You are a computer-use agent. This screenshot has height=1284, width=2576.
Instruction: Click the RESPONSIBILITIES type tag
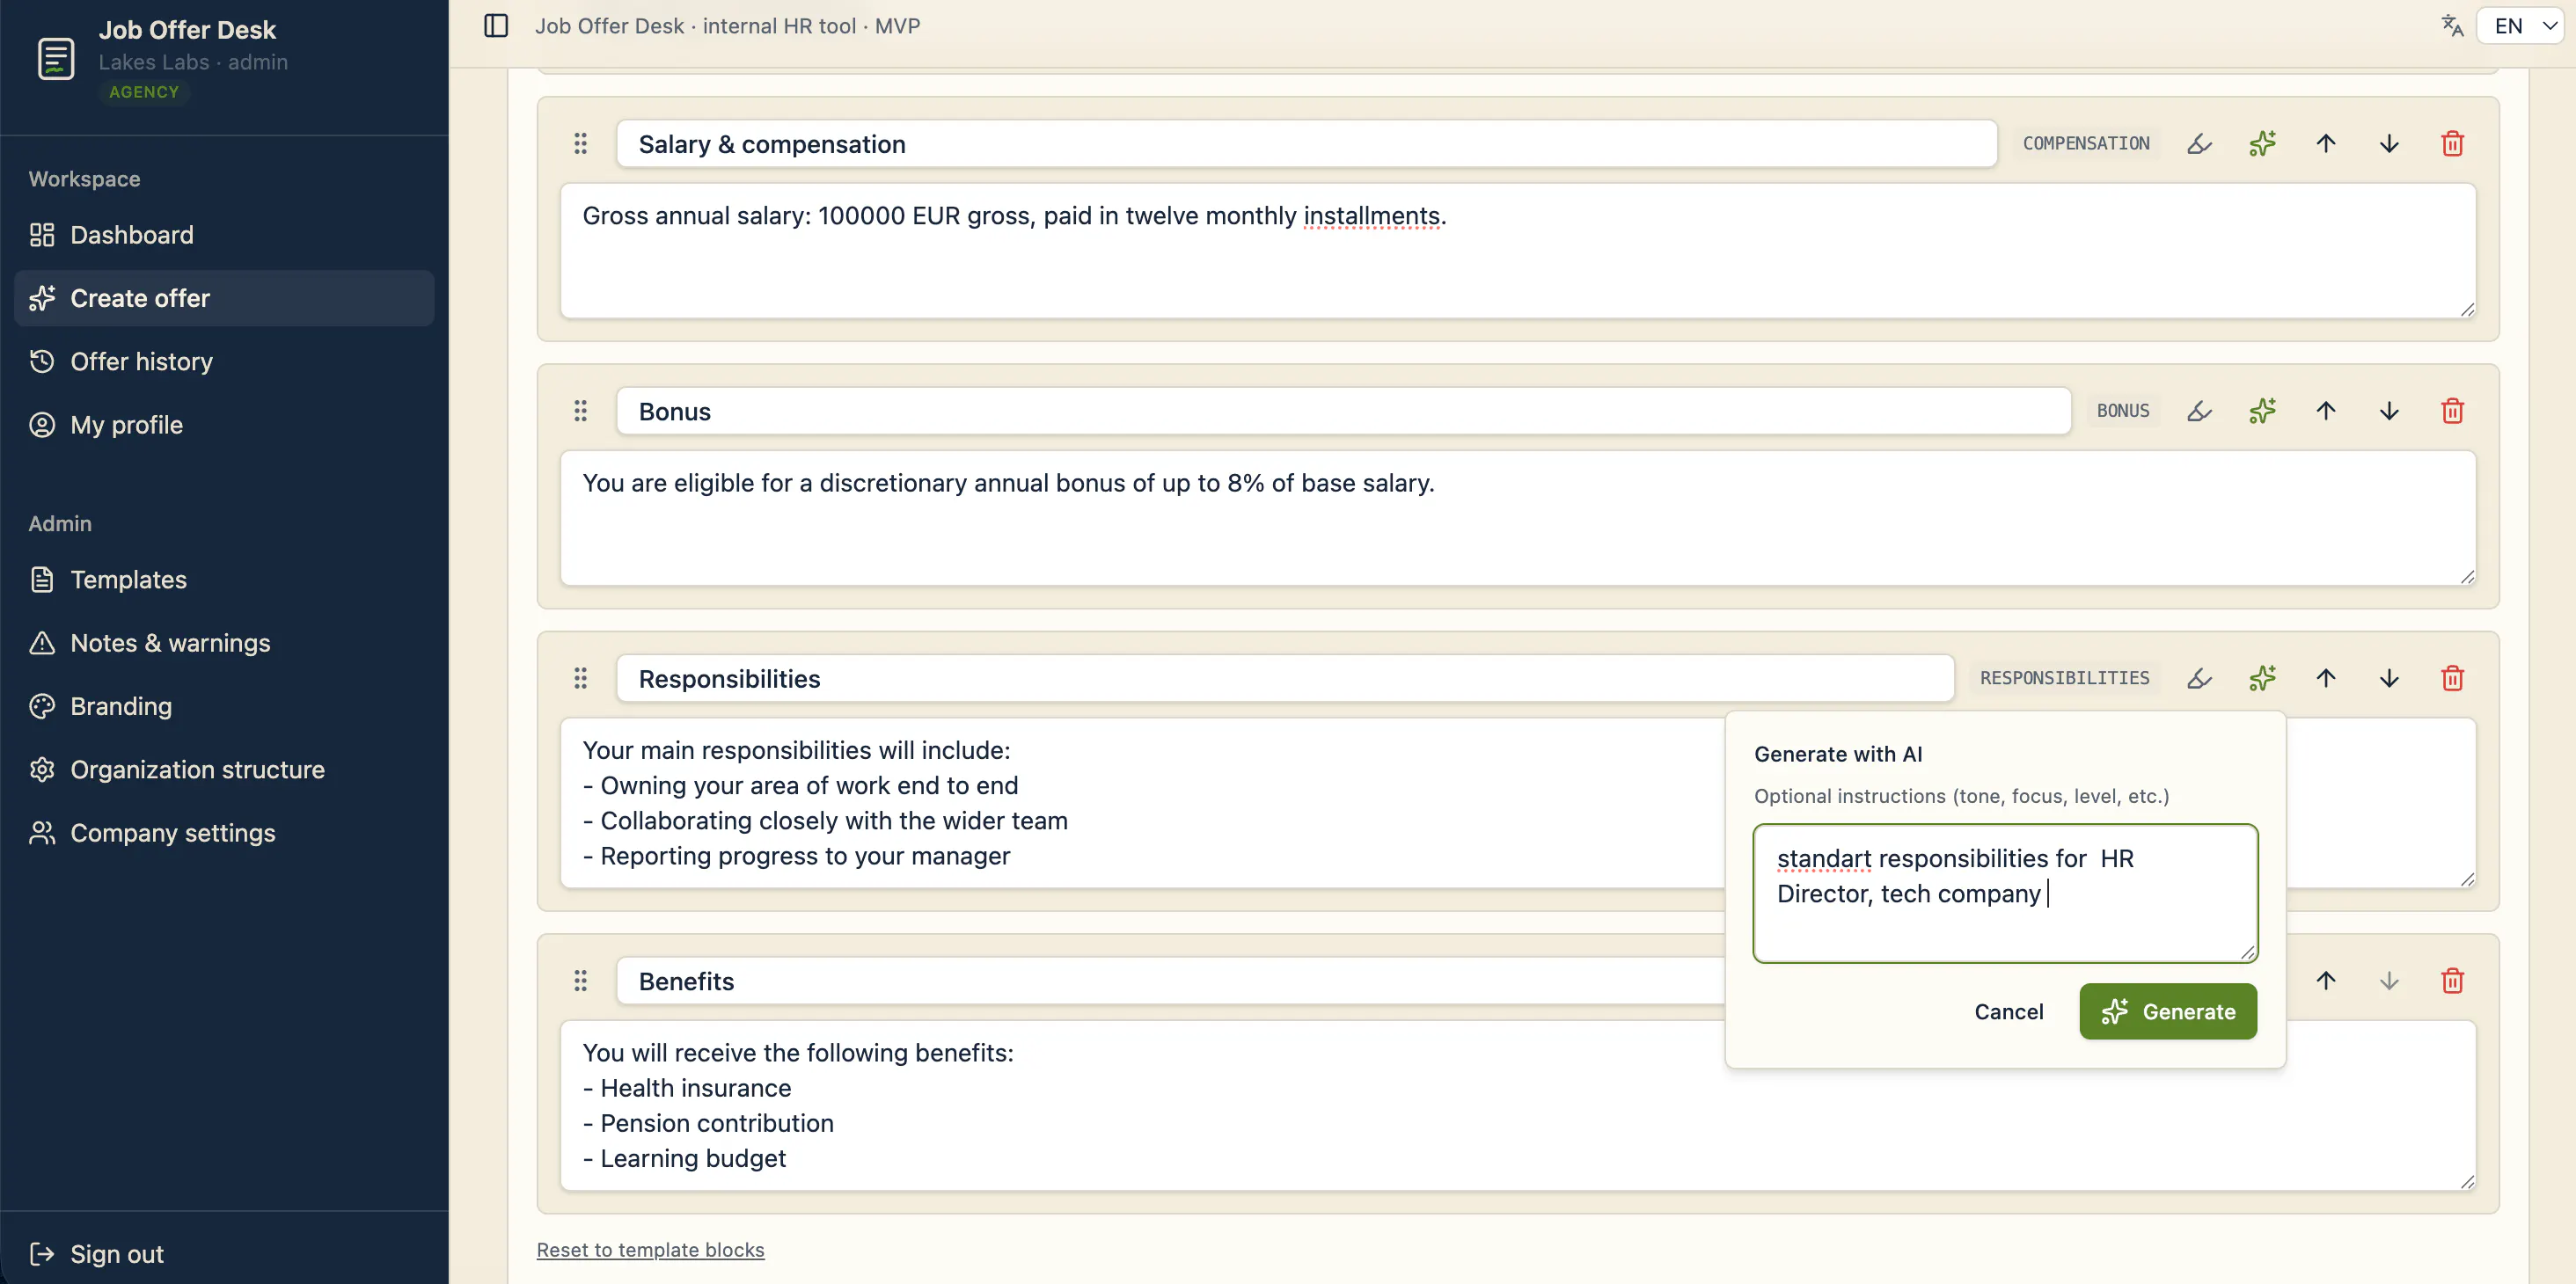coord(2064,679)
